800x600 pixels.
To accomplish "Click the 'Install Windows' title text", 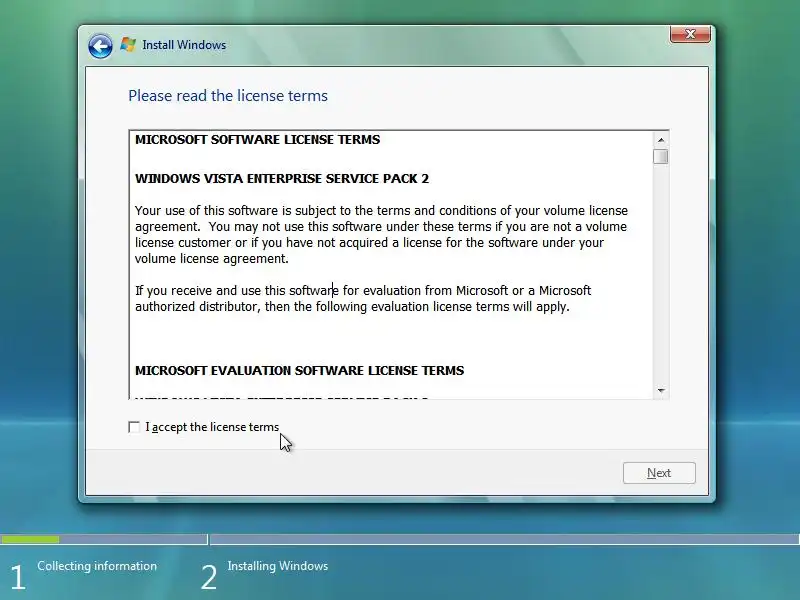I will pyautogui.click(x=184, y=45).
